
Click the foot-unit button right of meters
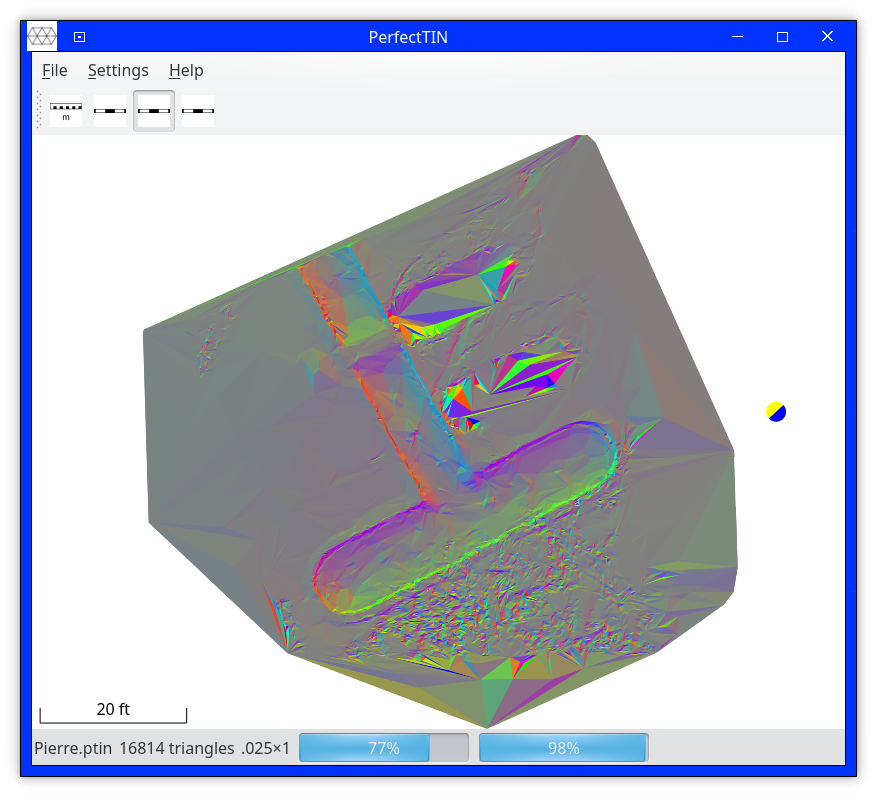click(110, 111)
